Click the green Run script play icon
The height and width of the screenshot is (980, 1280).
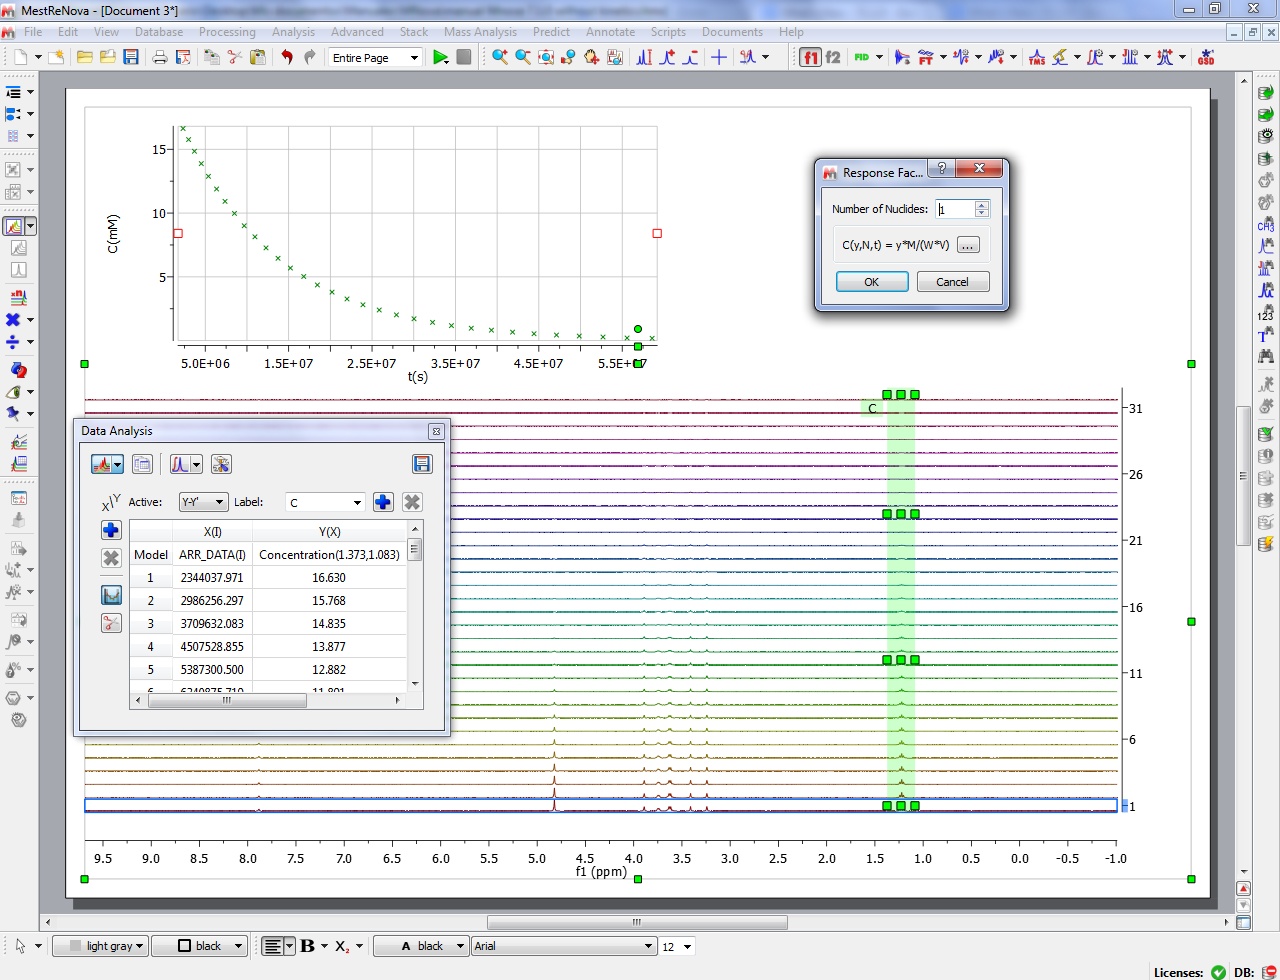tap(440, 57)
